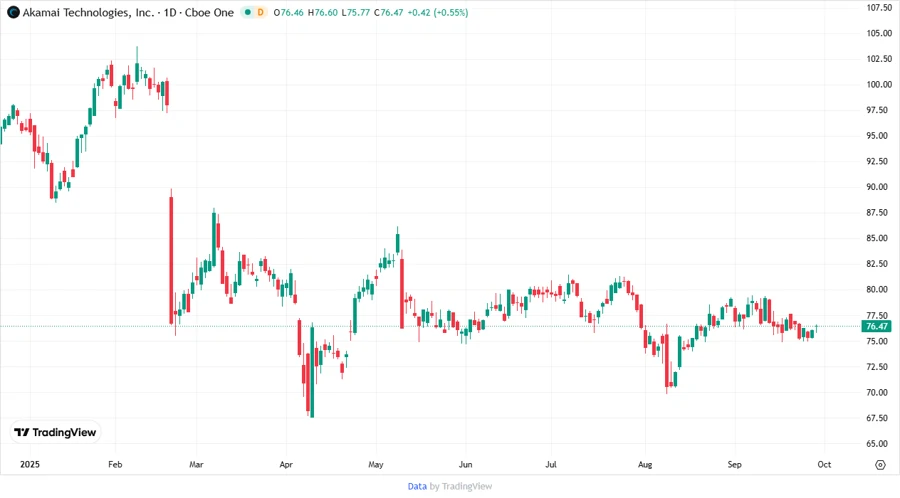Image resolution: width=900 pixels, height=498 pixels.
Task: Click the Mar label on time axis
Action: click(196, 465)
